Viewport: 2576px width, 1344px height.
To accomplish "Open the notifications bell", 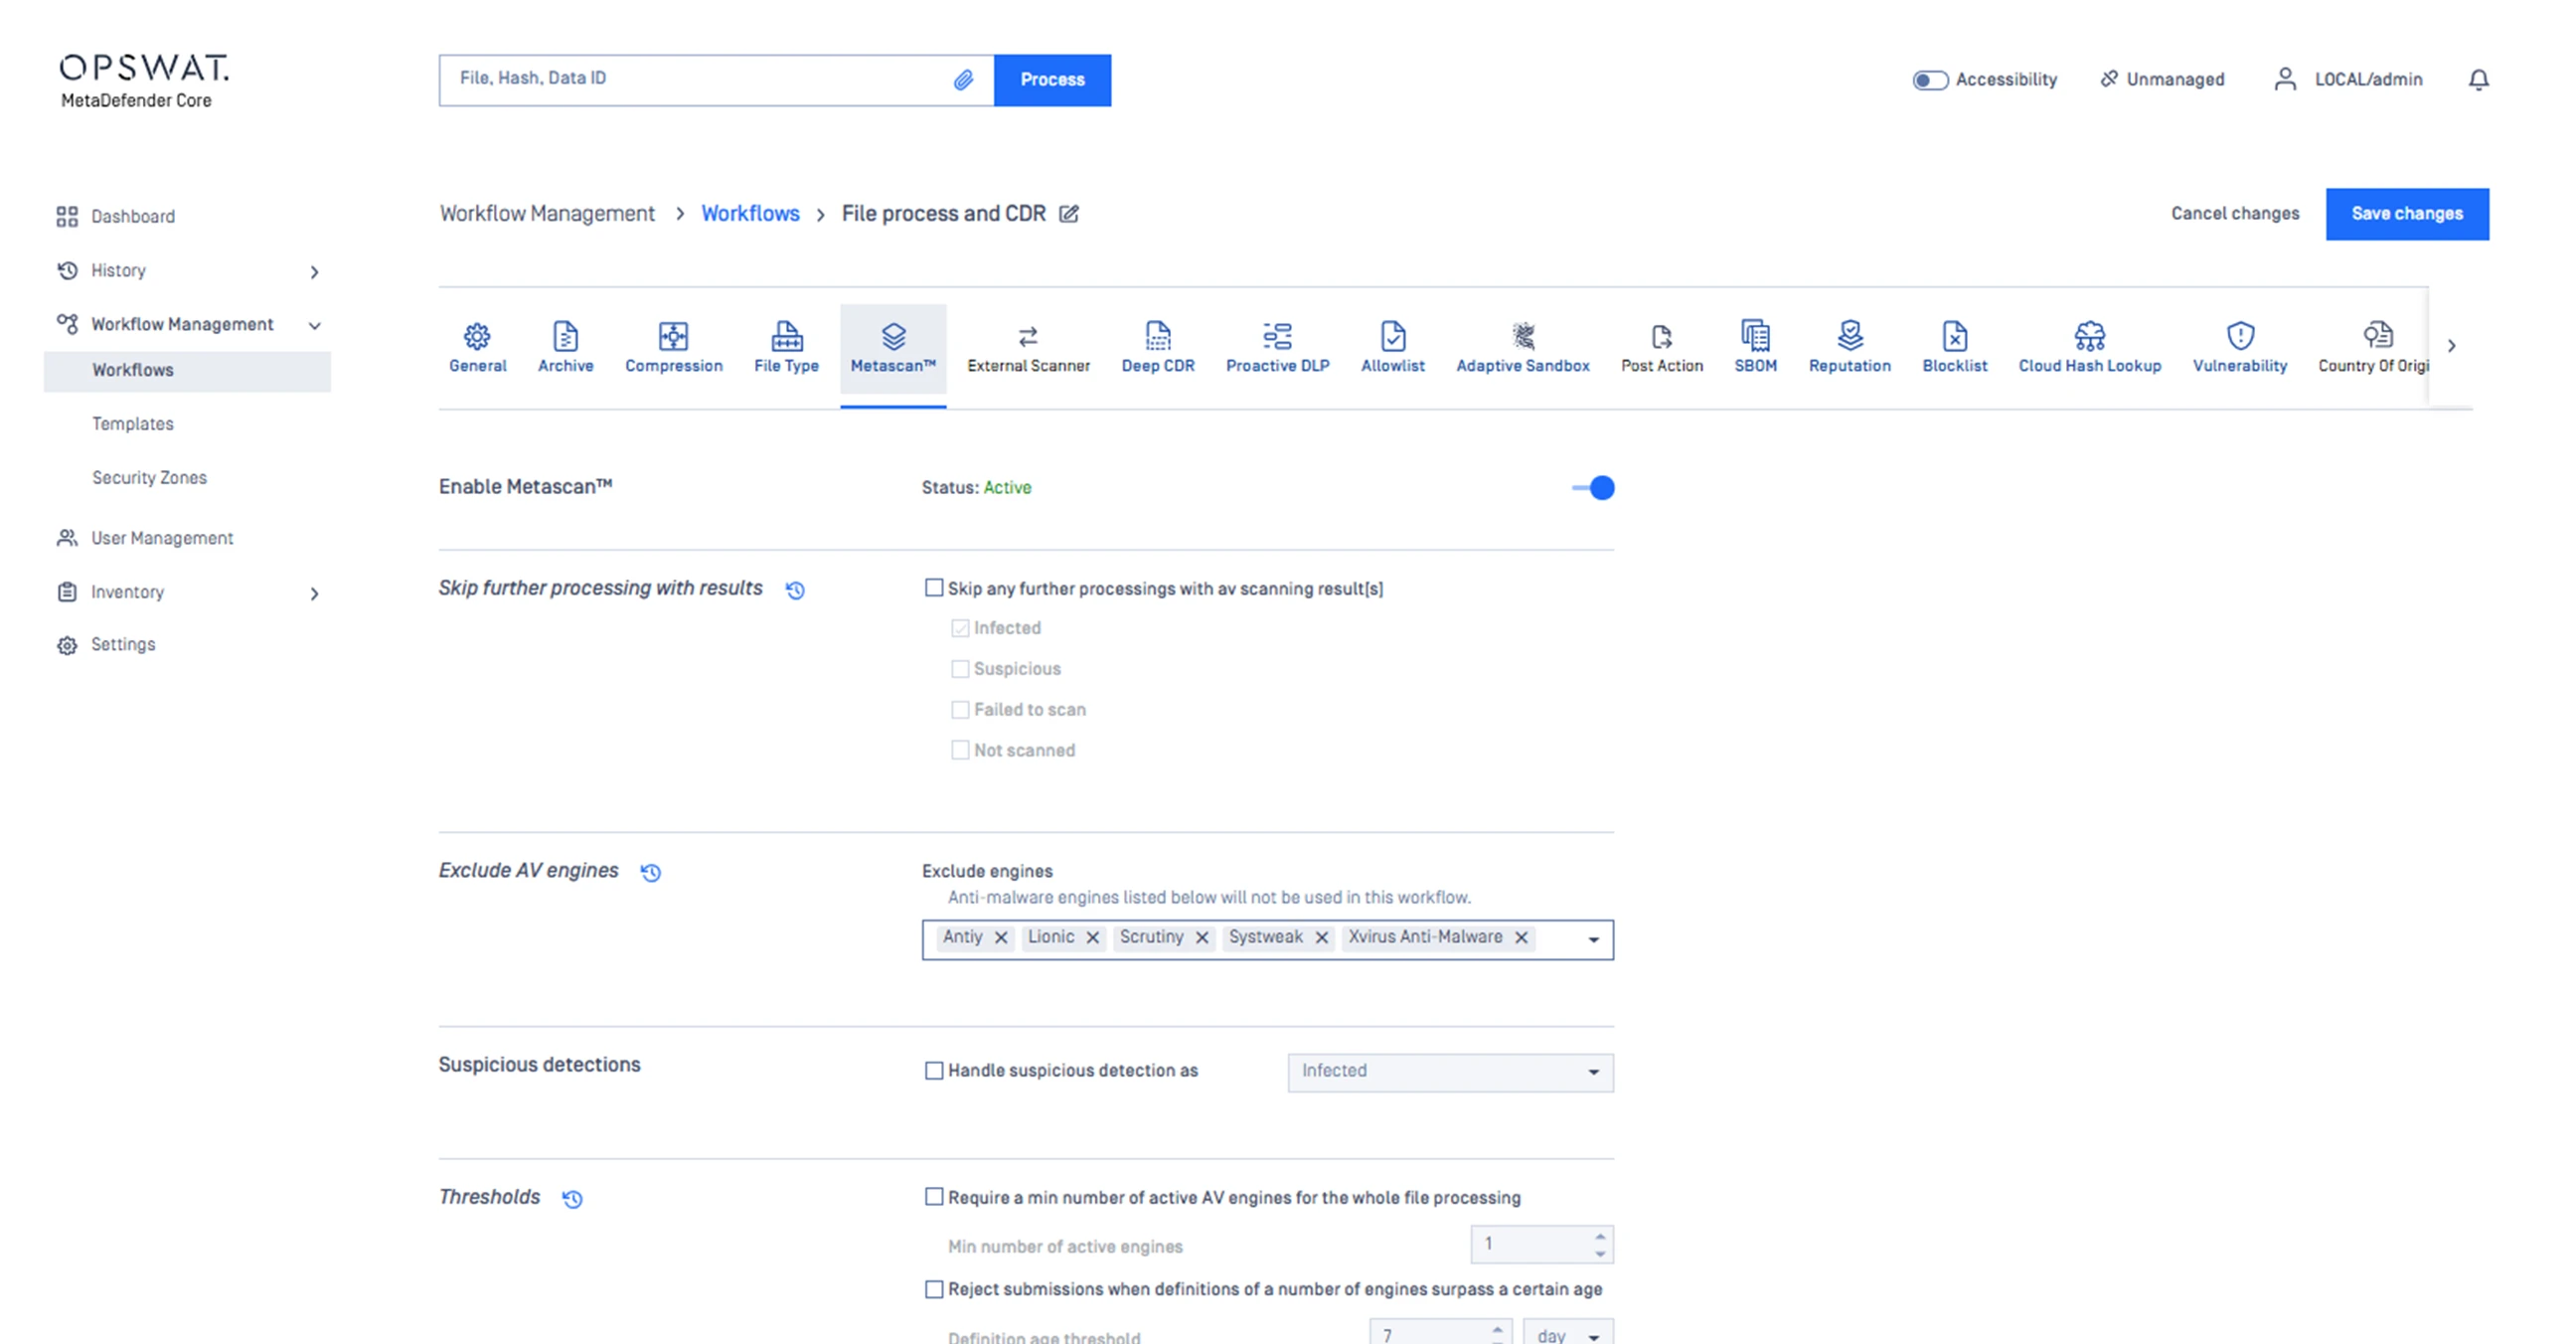I will (2478, 80).
